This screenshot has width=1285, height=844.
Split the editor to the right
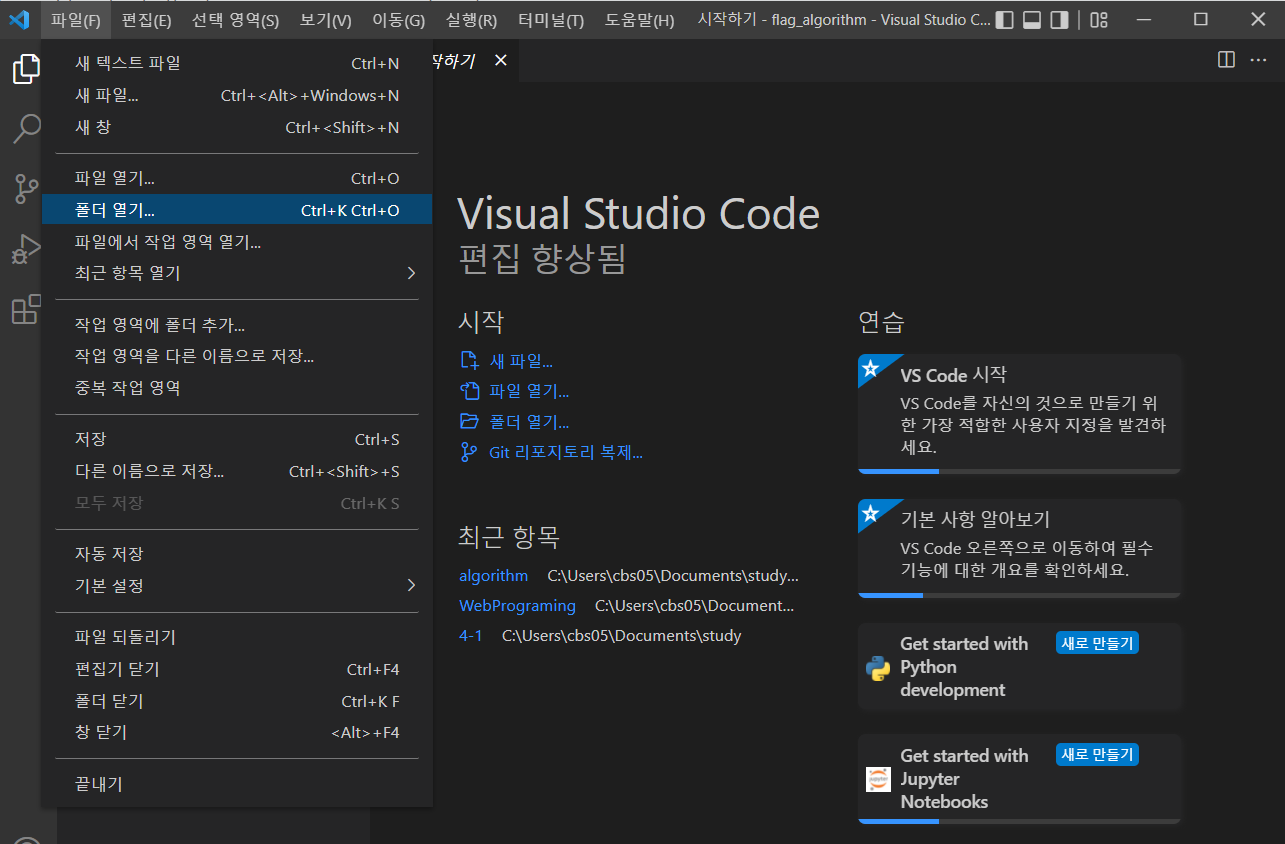(x=1226, y=60)
